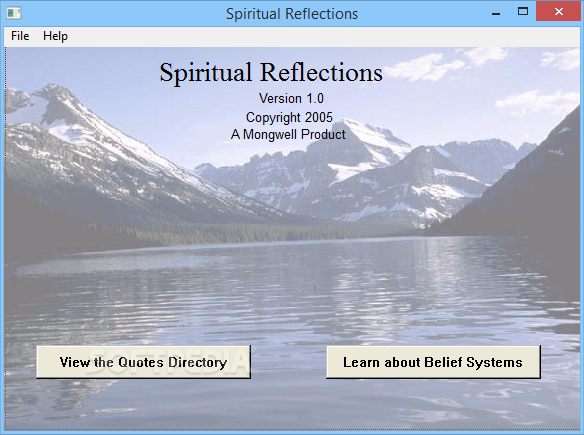Click the Version 1.0 label
The height and width of the screenshot is (435, 584).
tap(291, 99)
